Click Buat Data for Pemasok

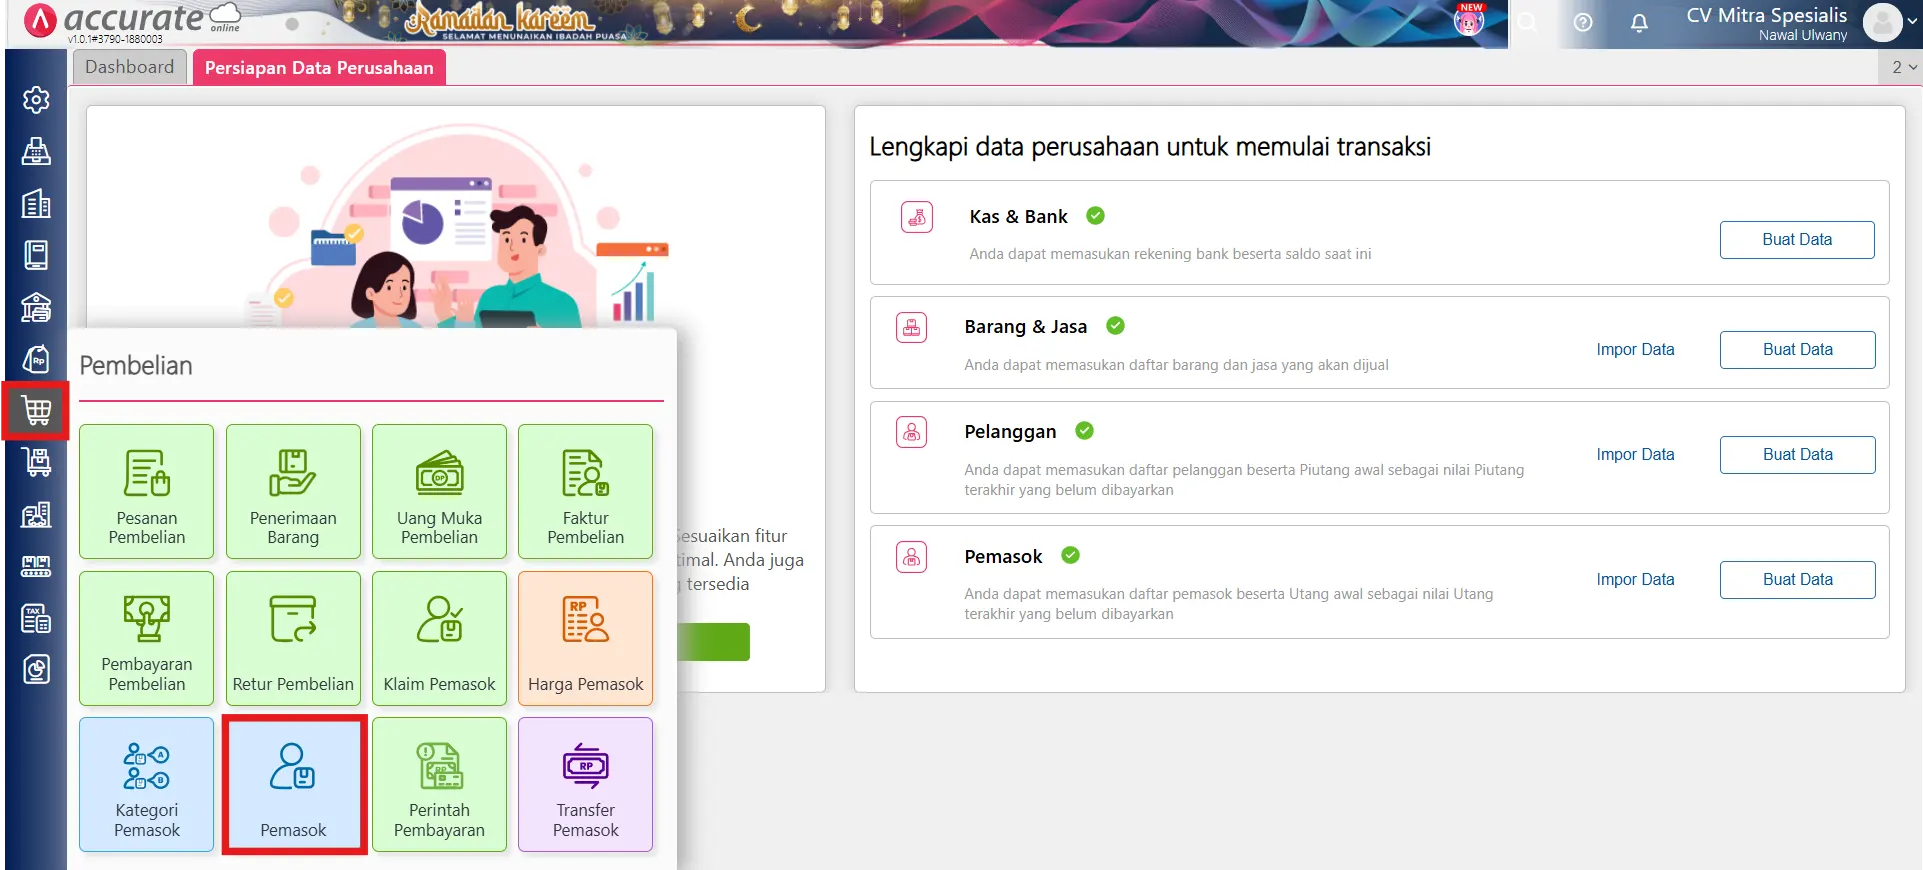(1797, 580)
